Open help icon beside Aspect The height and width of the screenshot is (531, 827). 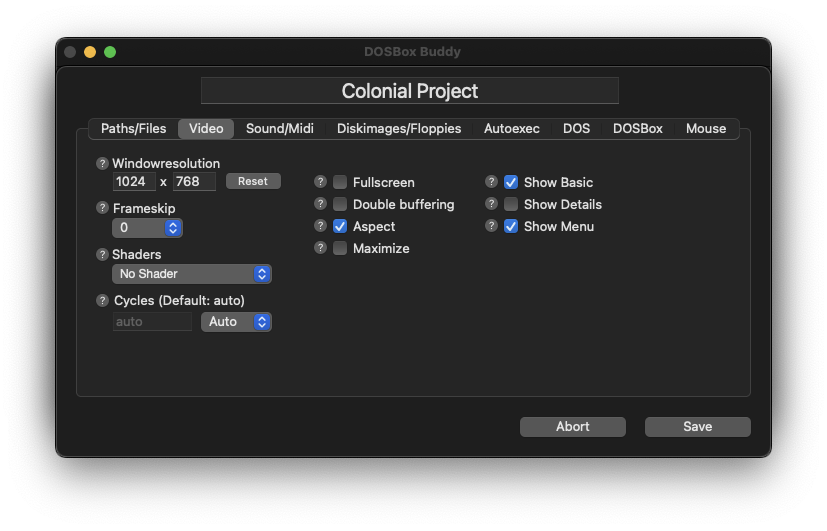click(x=320, y=226)
